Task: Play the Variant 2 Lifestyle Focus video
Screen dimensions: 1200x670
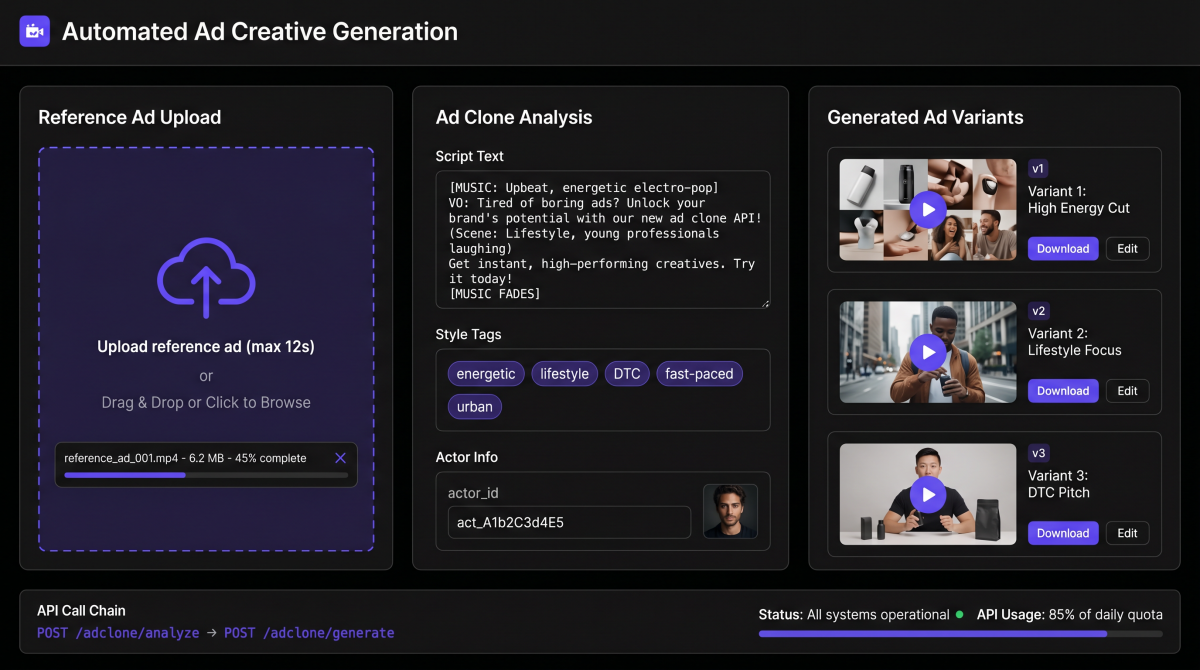Action: tap(927, 352)
